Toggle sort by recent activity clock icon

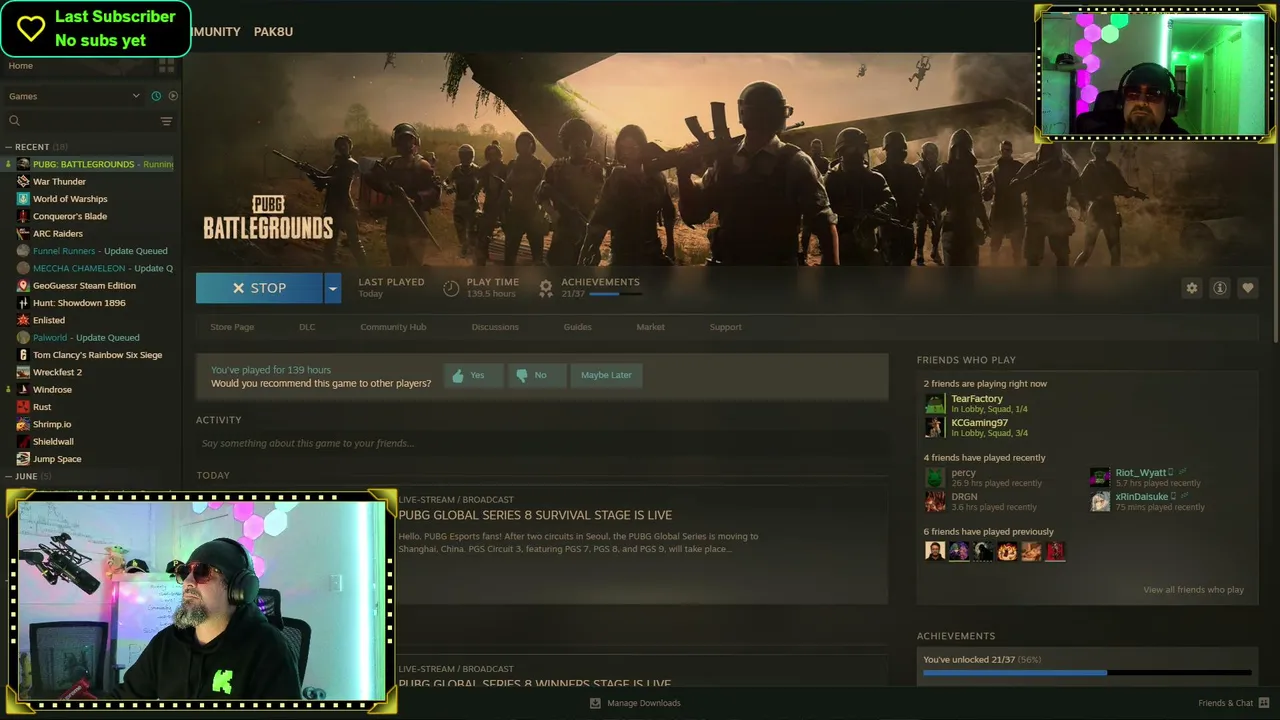156,96
